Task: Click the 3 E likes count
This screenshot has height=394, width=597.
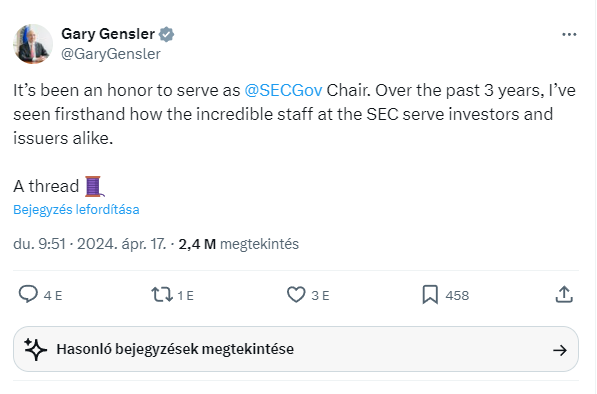Action: click(320, 295)
